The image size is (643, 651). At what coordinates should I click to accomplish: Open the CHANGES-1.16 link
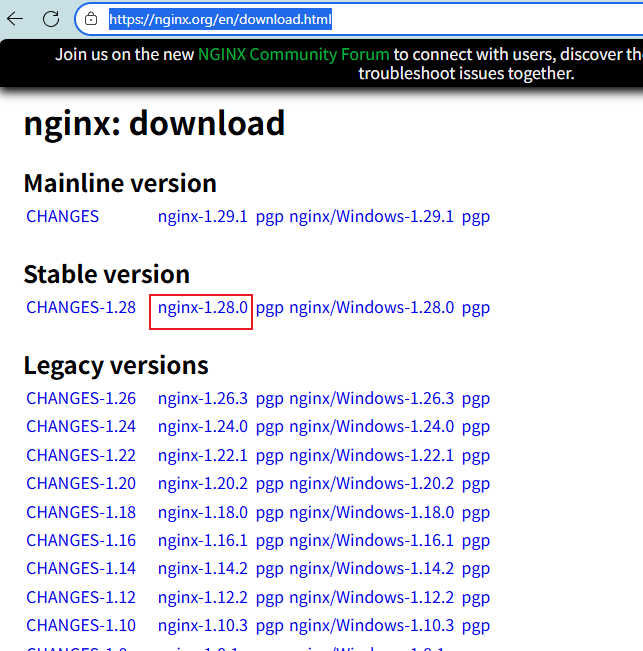(81, 540)
